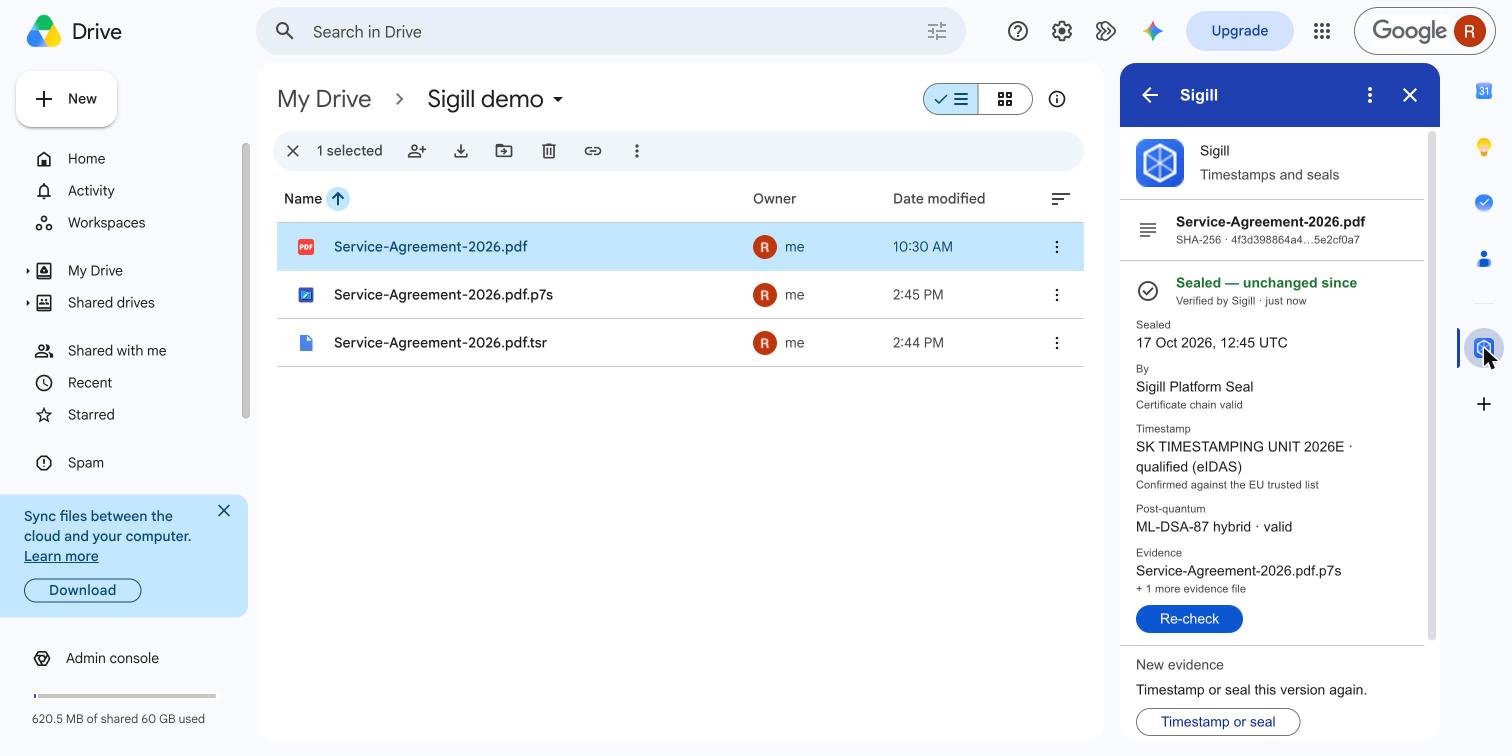Expand Shared drives tree

coord(27,303)
